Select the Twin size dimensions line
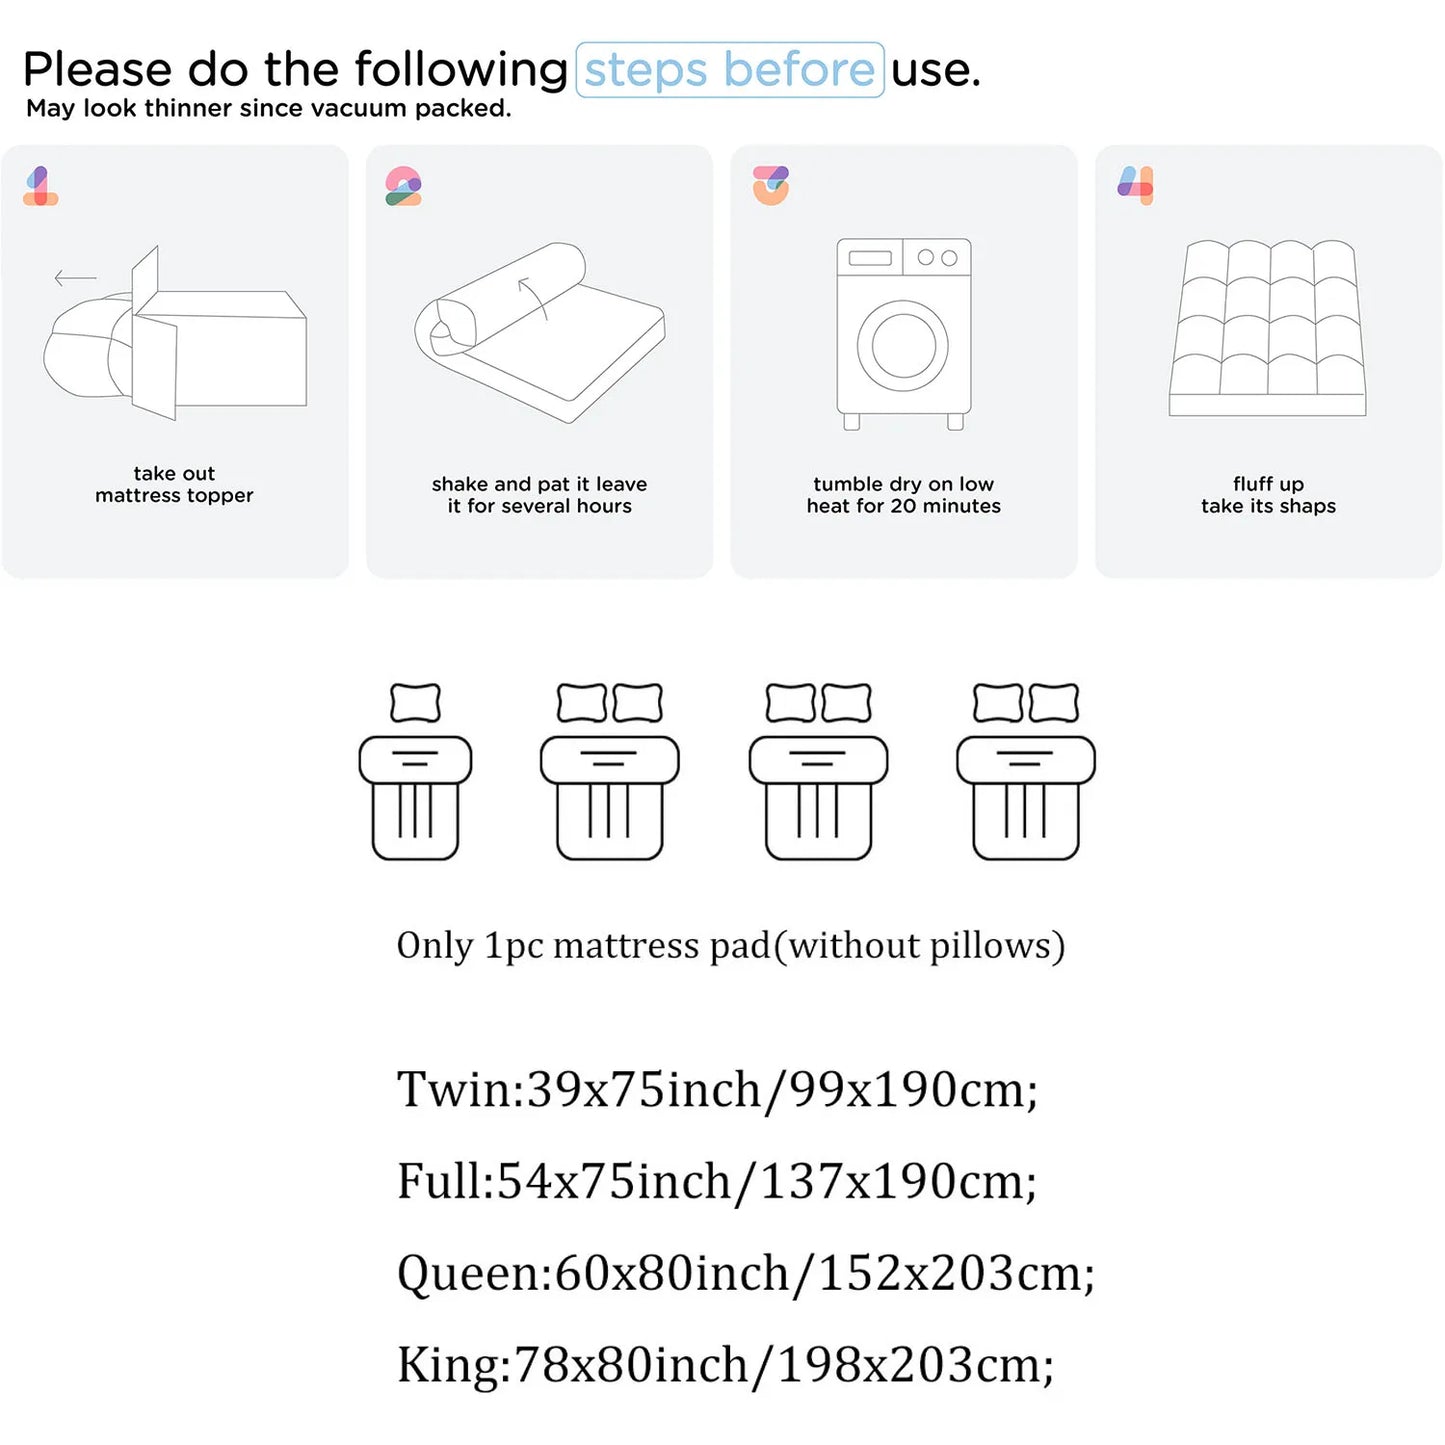Viewport: 1445px width, 1445px height. 717,1089
